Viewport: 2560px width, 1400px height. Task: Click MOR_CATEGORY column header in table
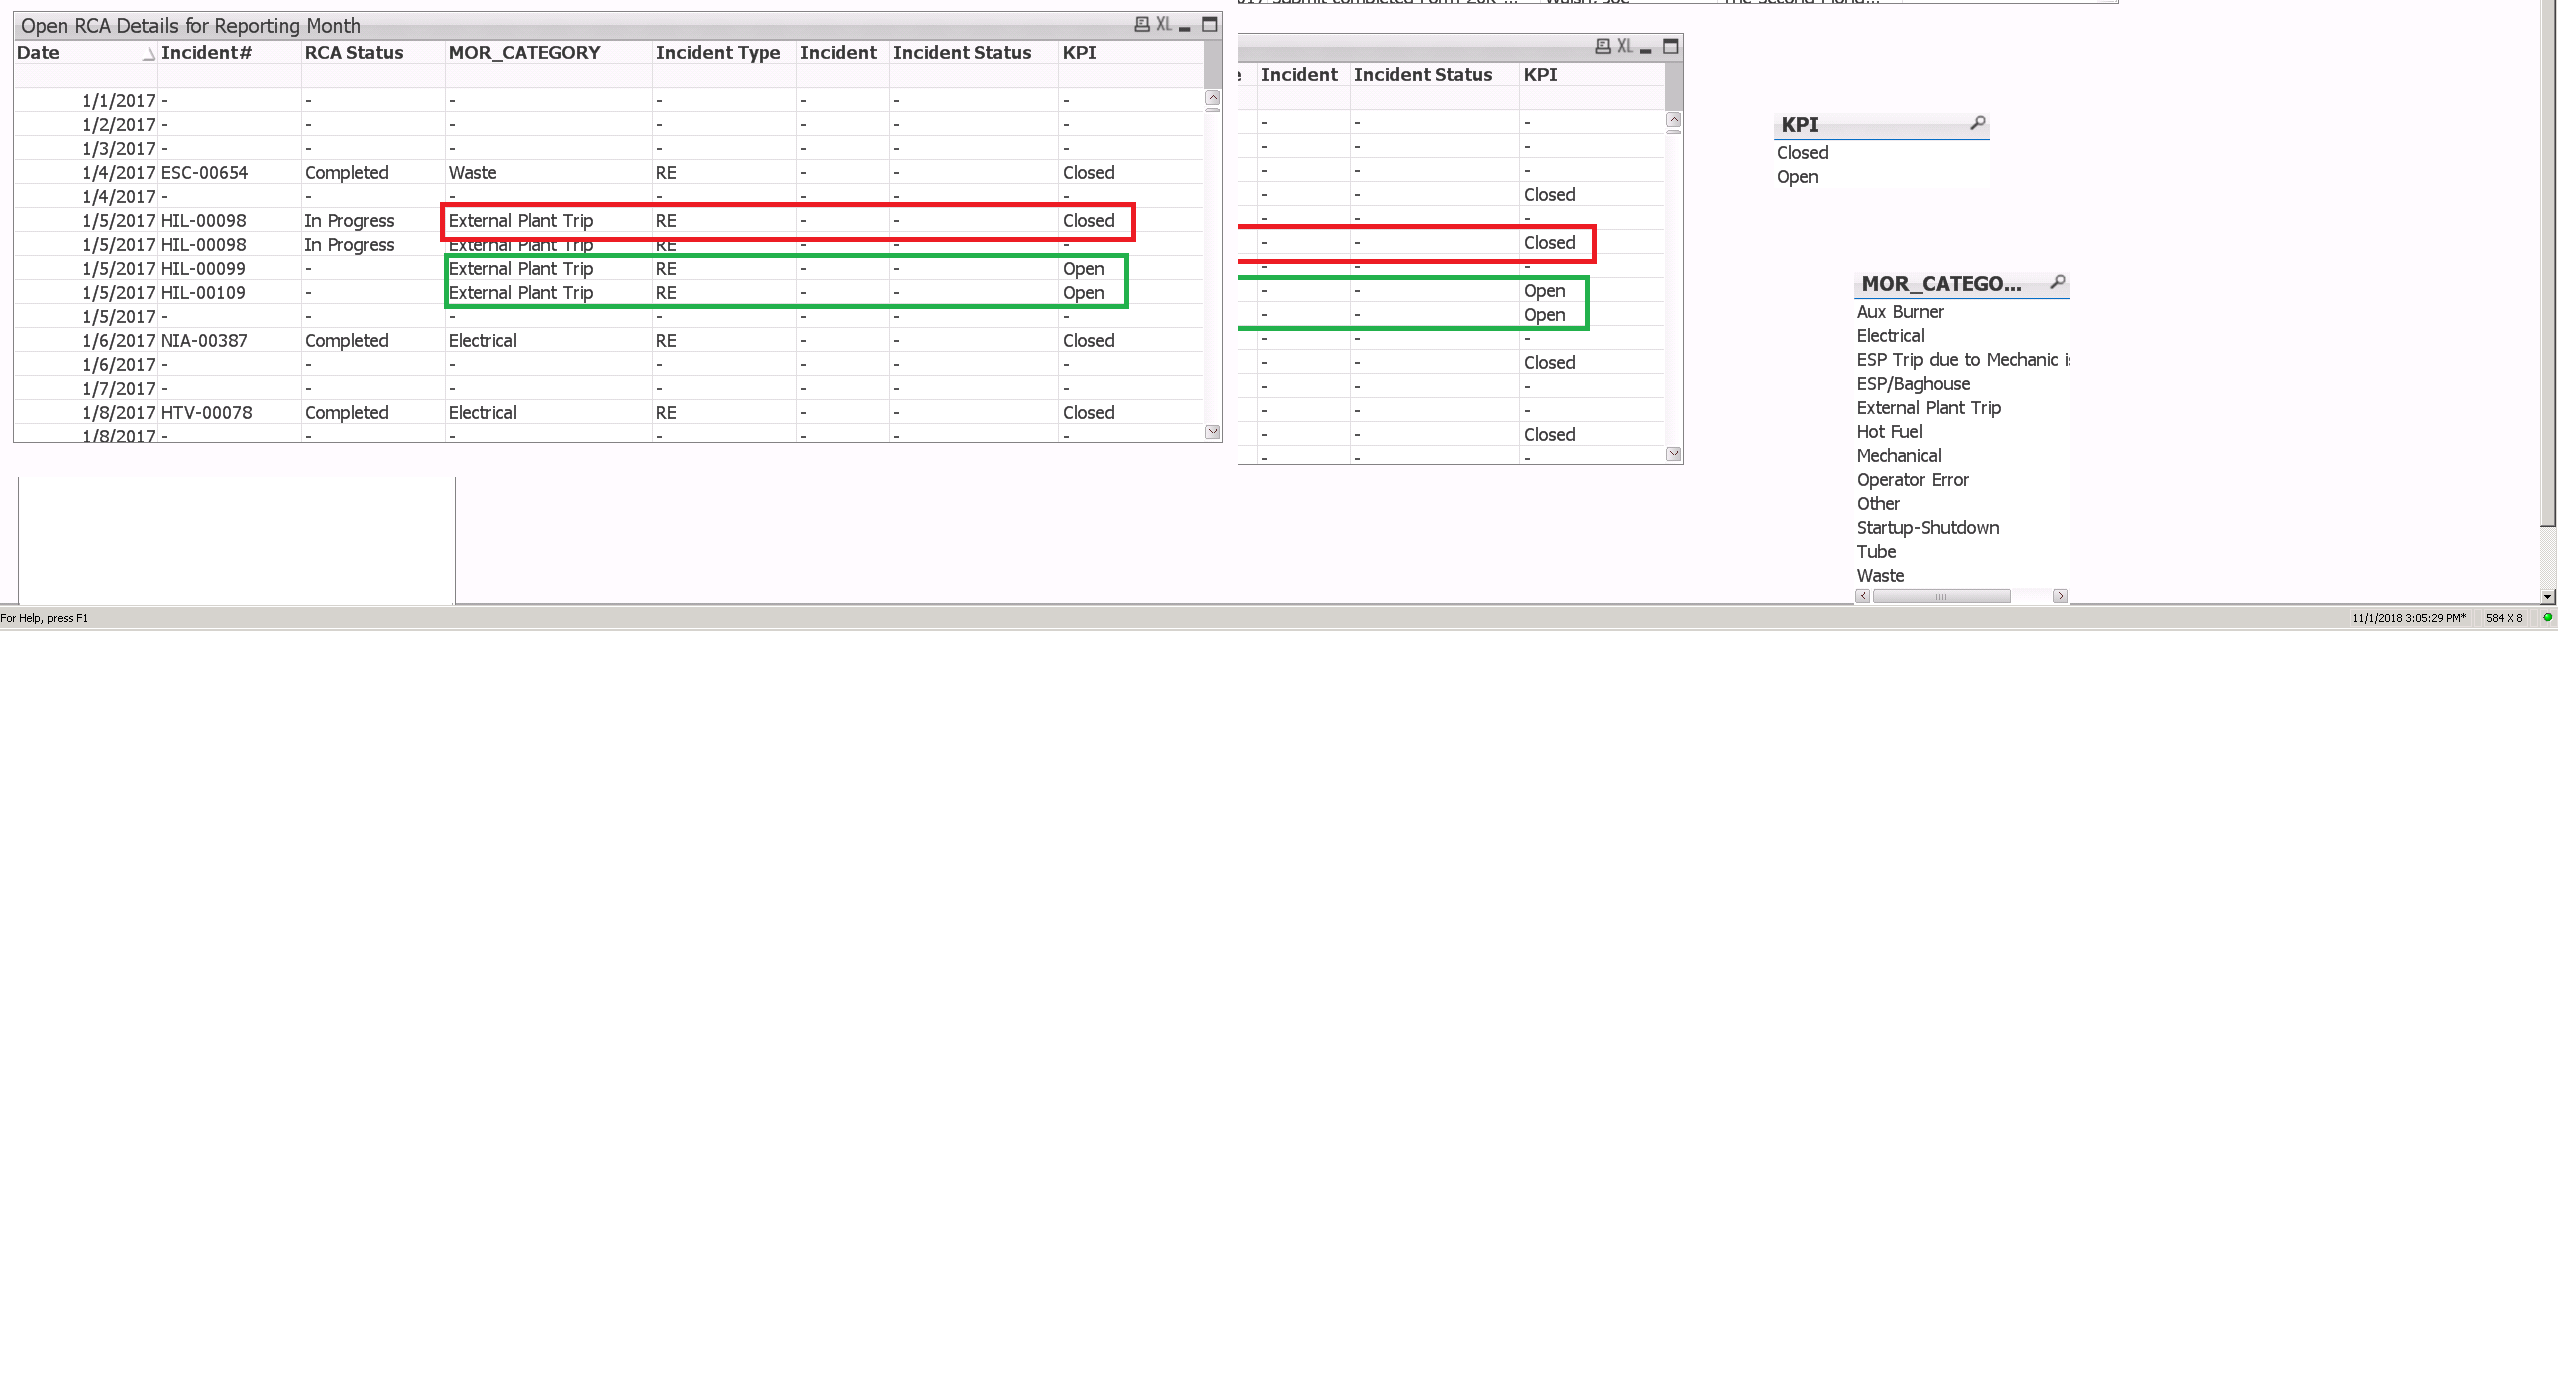(524, 53)
